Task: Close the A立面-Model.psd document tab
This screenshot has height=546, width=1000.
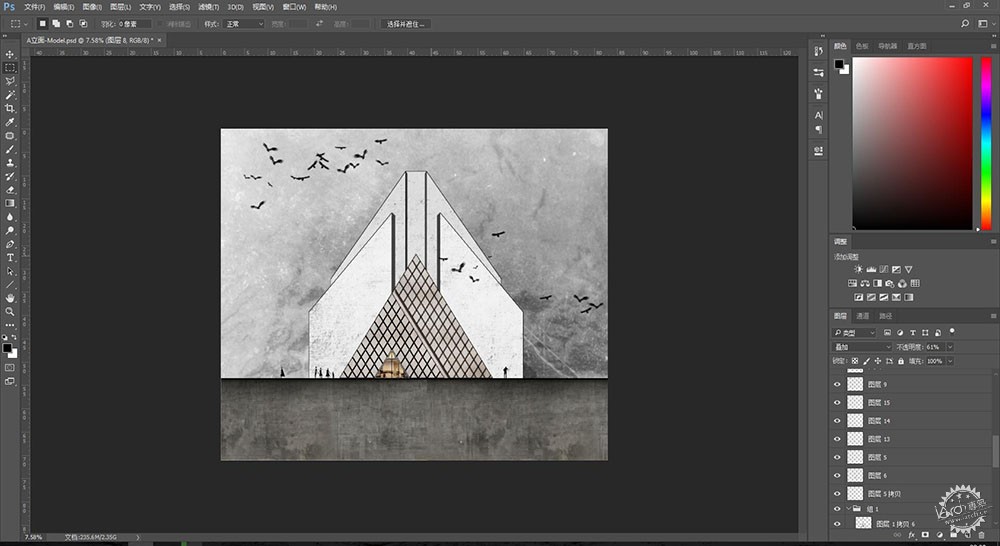Action: click(159, 40)
